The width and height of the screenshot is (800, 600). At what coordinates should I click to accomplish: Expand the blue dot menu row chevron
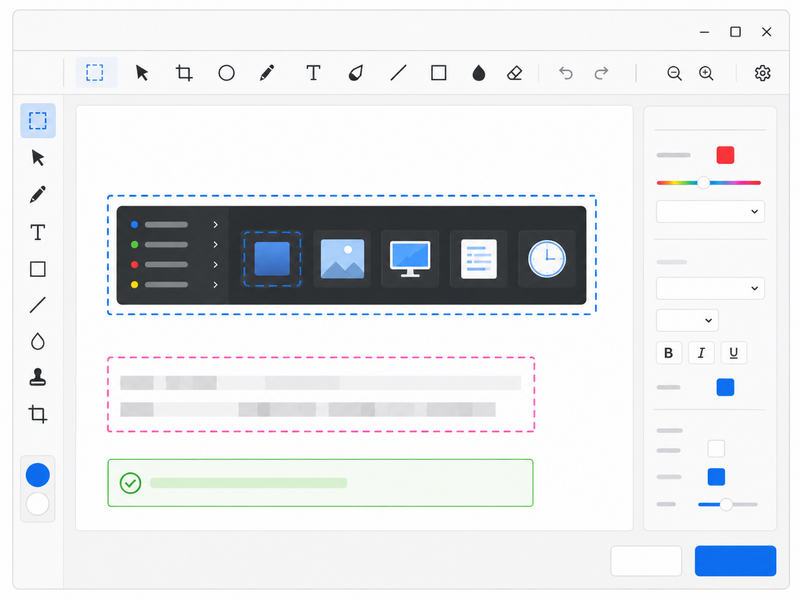click(x=215, y=224)
